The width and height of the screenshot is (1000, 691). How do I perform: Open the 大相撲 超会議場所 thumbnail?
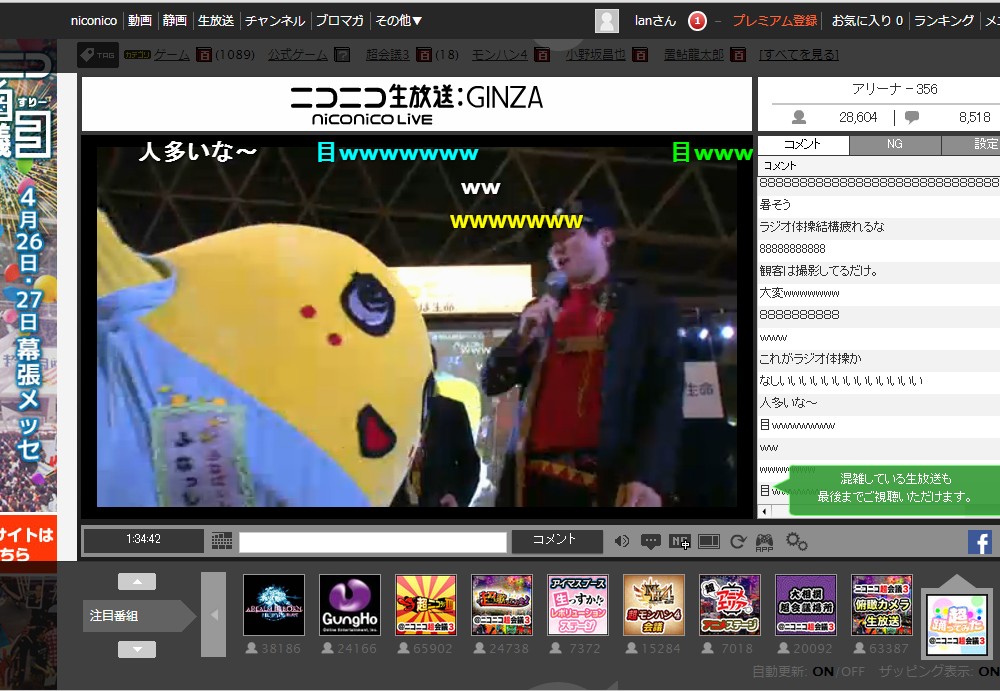point(805,605)
